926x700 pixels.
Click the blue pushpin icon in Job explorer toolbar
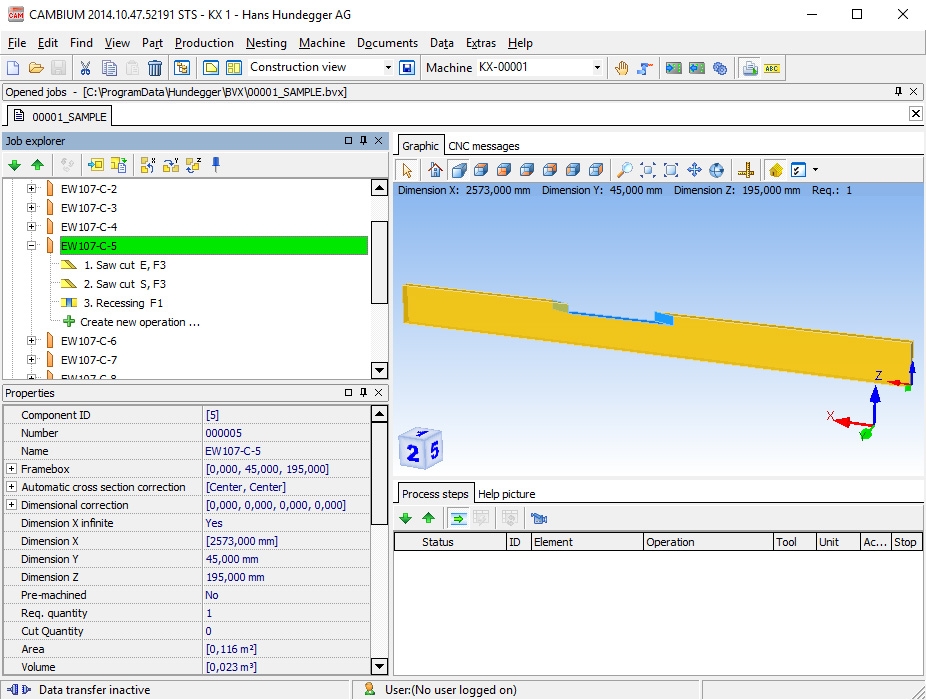click(x=216, y=165)
